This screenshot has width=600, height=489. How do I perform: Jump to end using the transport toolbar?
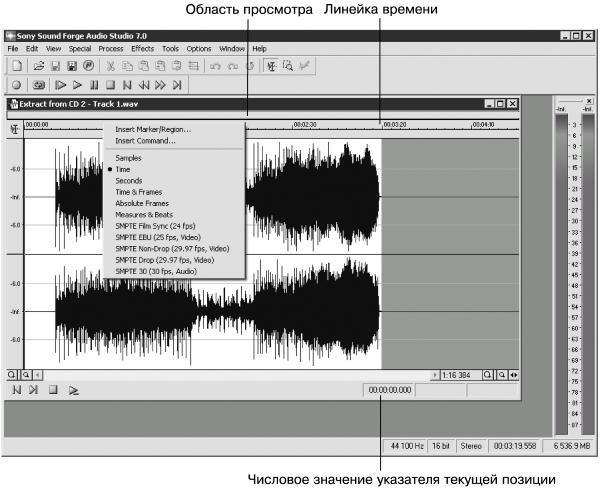[x=177, y=85]
